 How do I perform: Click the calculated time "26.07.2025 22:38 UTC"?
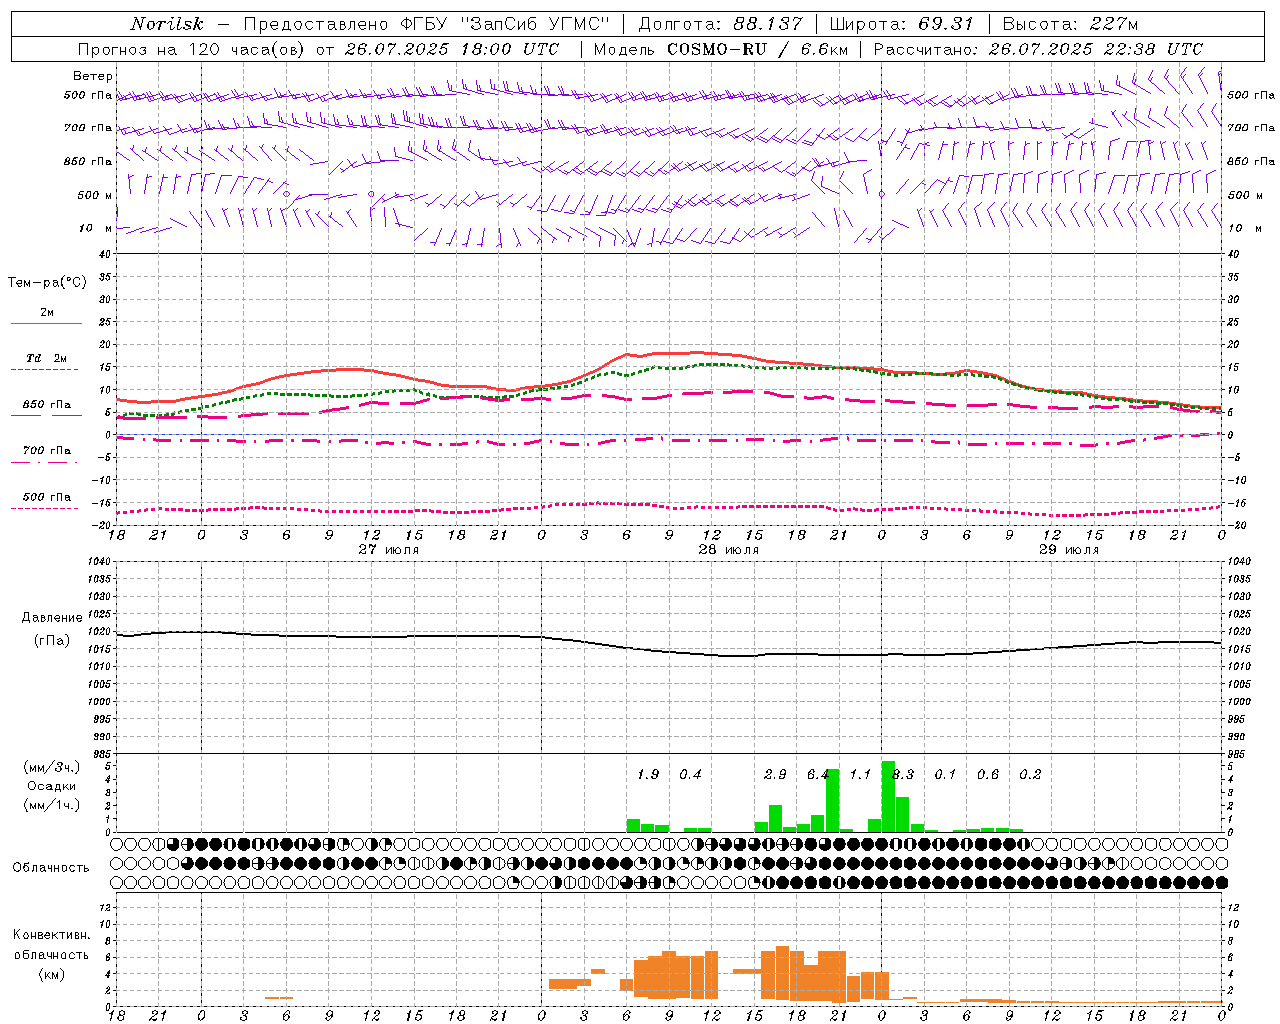coord(1096,49)
